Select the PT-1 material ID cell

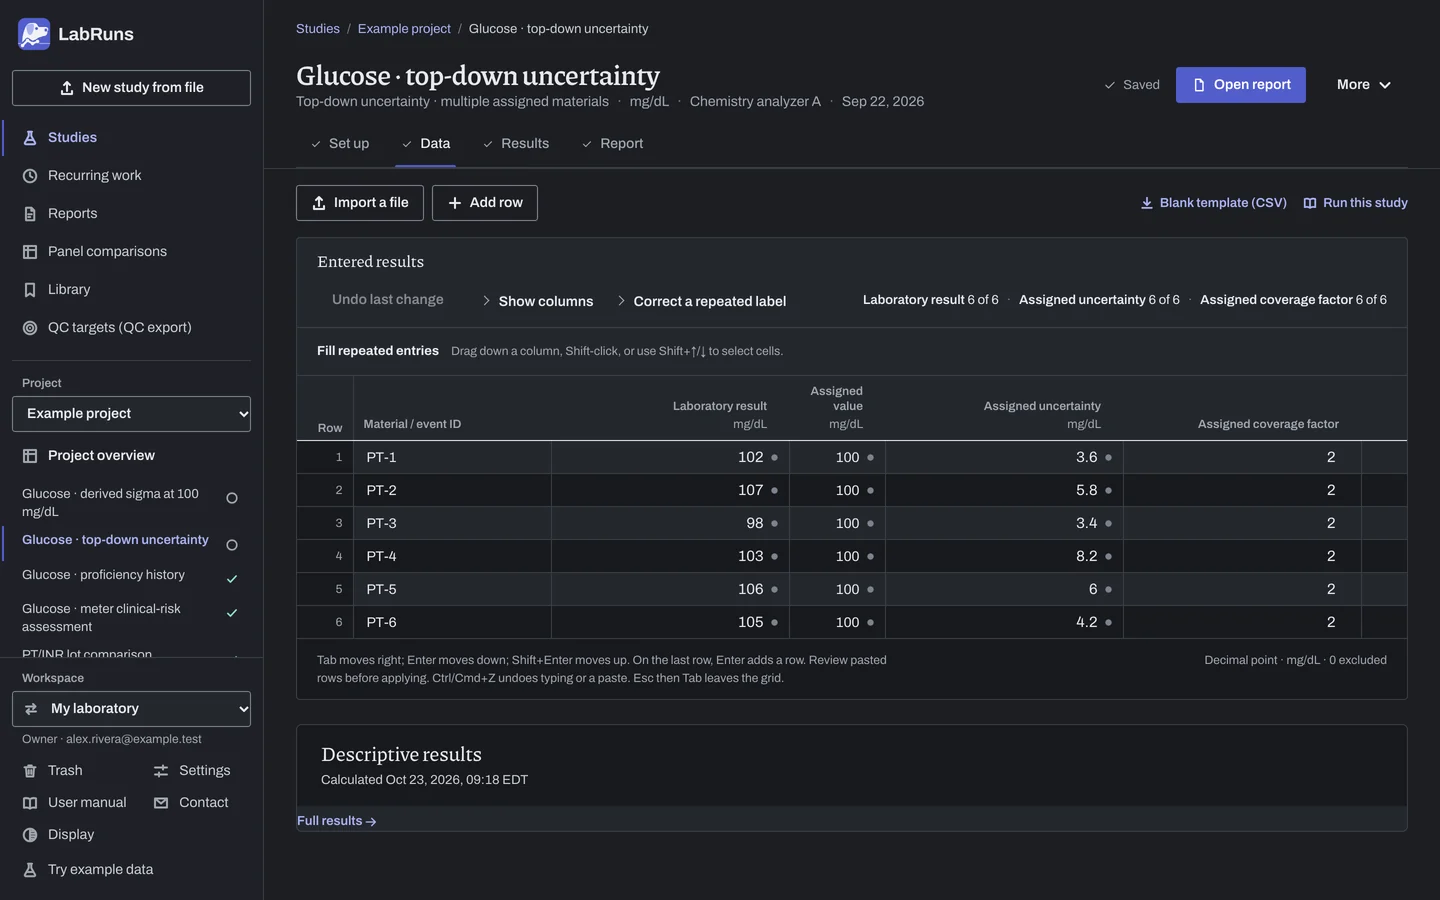453,458
